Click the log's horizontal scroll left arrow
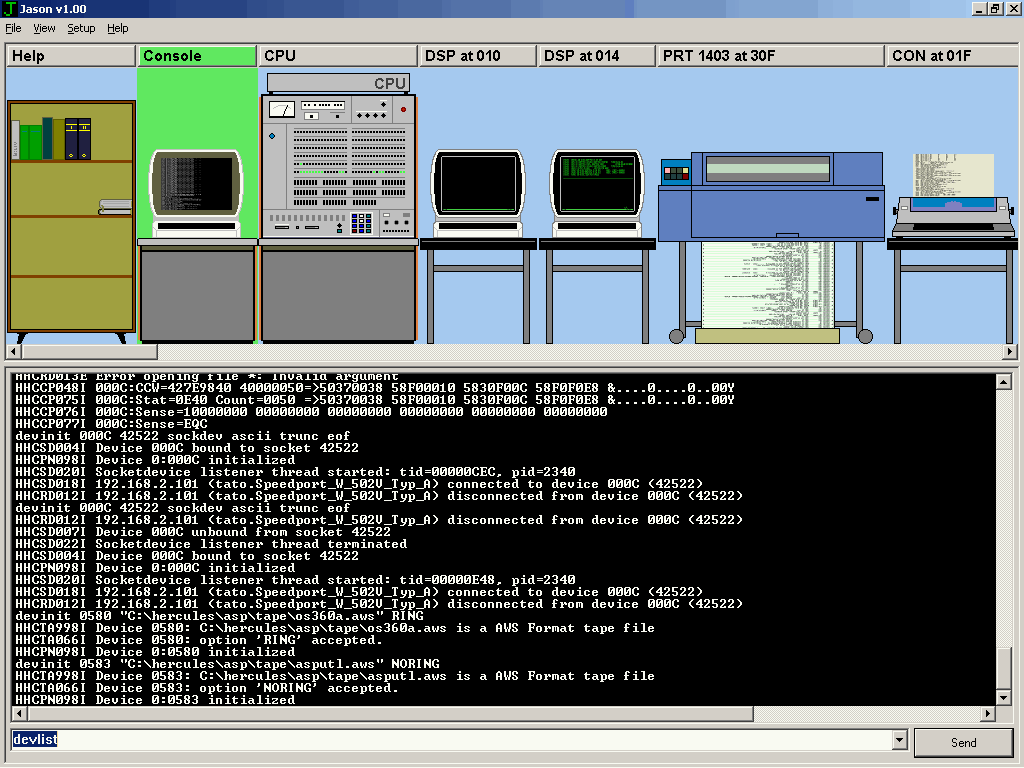The image size is (1024, 768). (x=18, y=714)
